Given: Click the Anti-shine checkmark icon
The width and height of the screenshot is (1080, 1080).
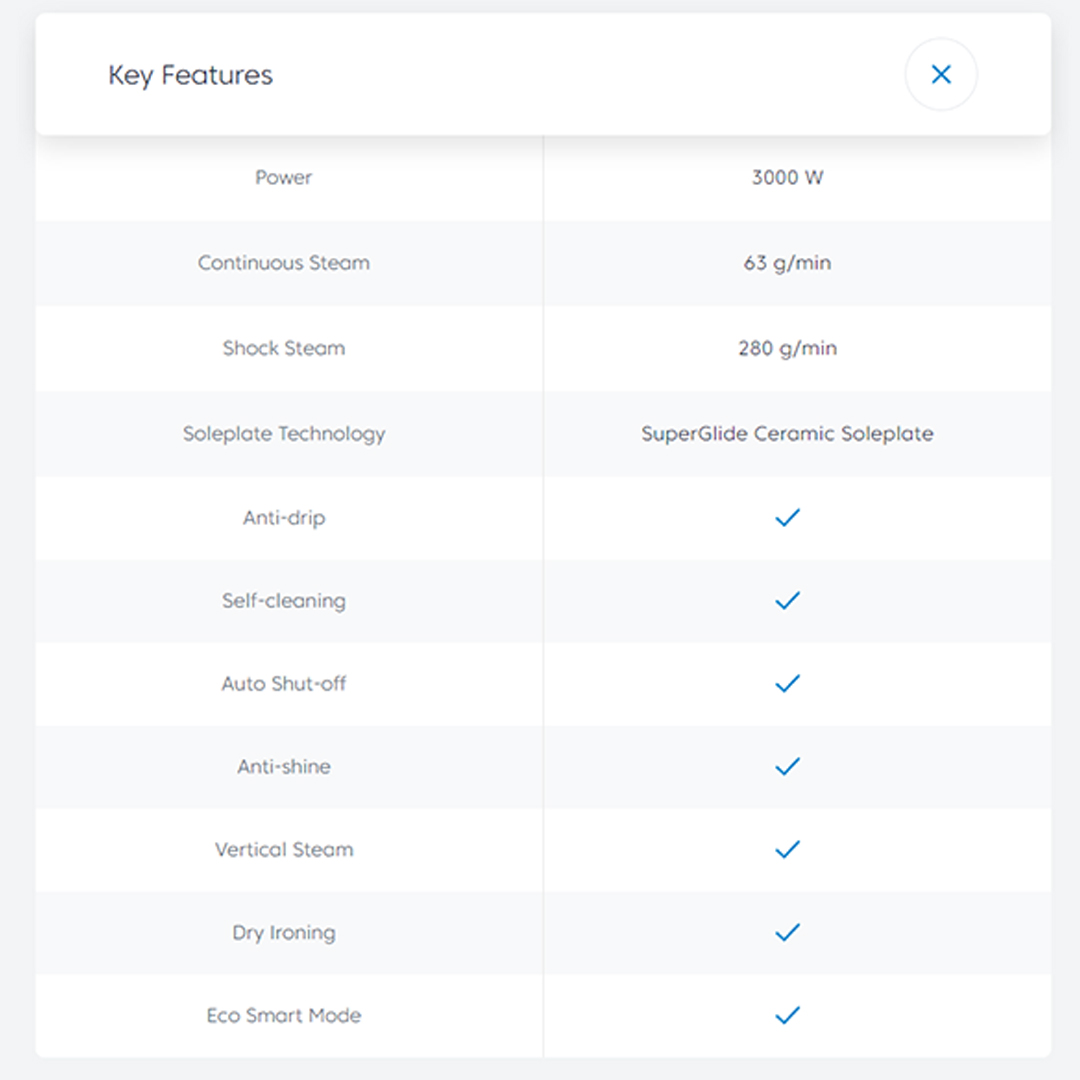Looking at the screenshot, I should [x=788, y=767].
